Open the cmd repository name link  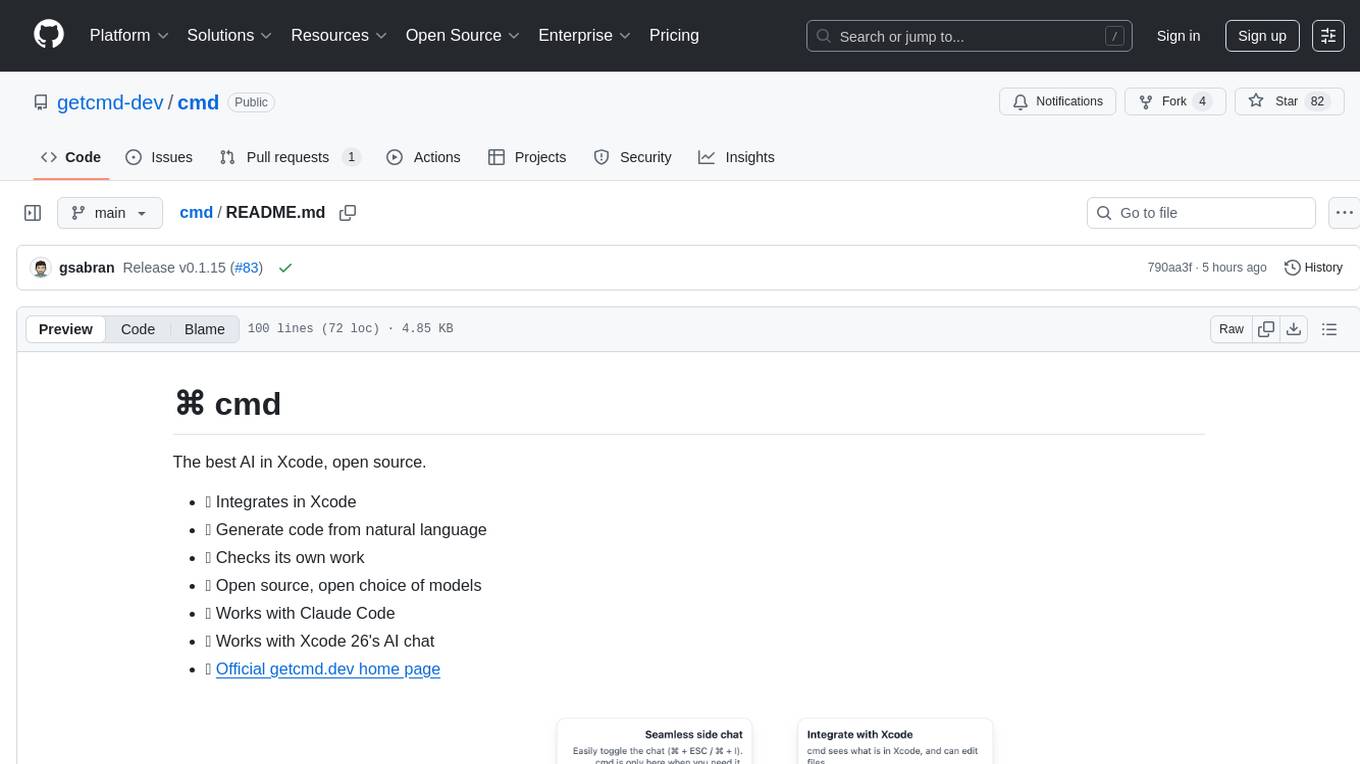tap(198, 102)
